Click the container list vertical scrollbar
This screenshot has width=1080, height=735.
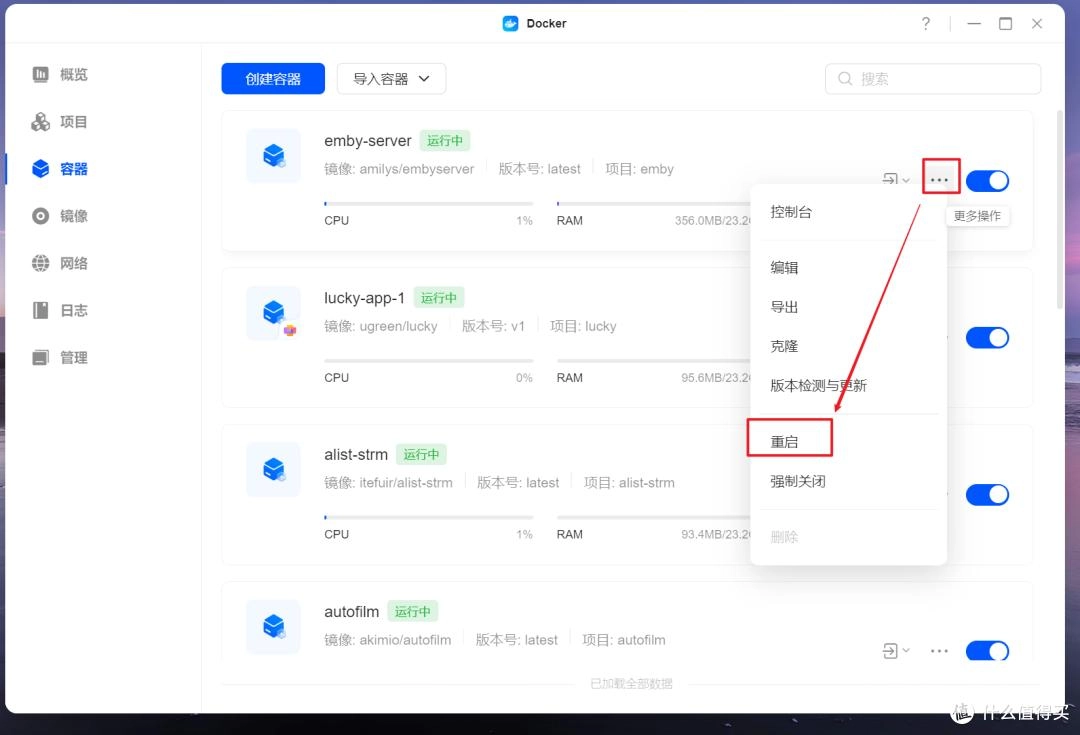point(1059,210)
